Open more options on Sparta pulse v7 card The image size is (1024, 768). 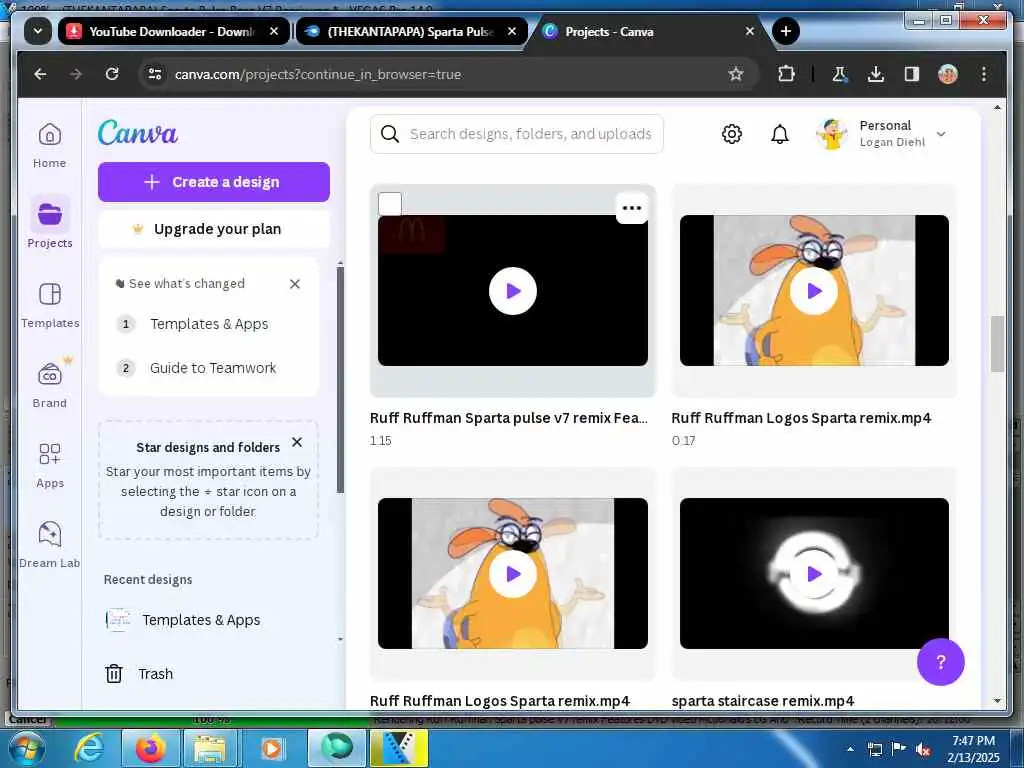coord(632,208)
